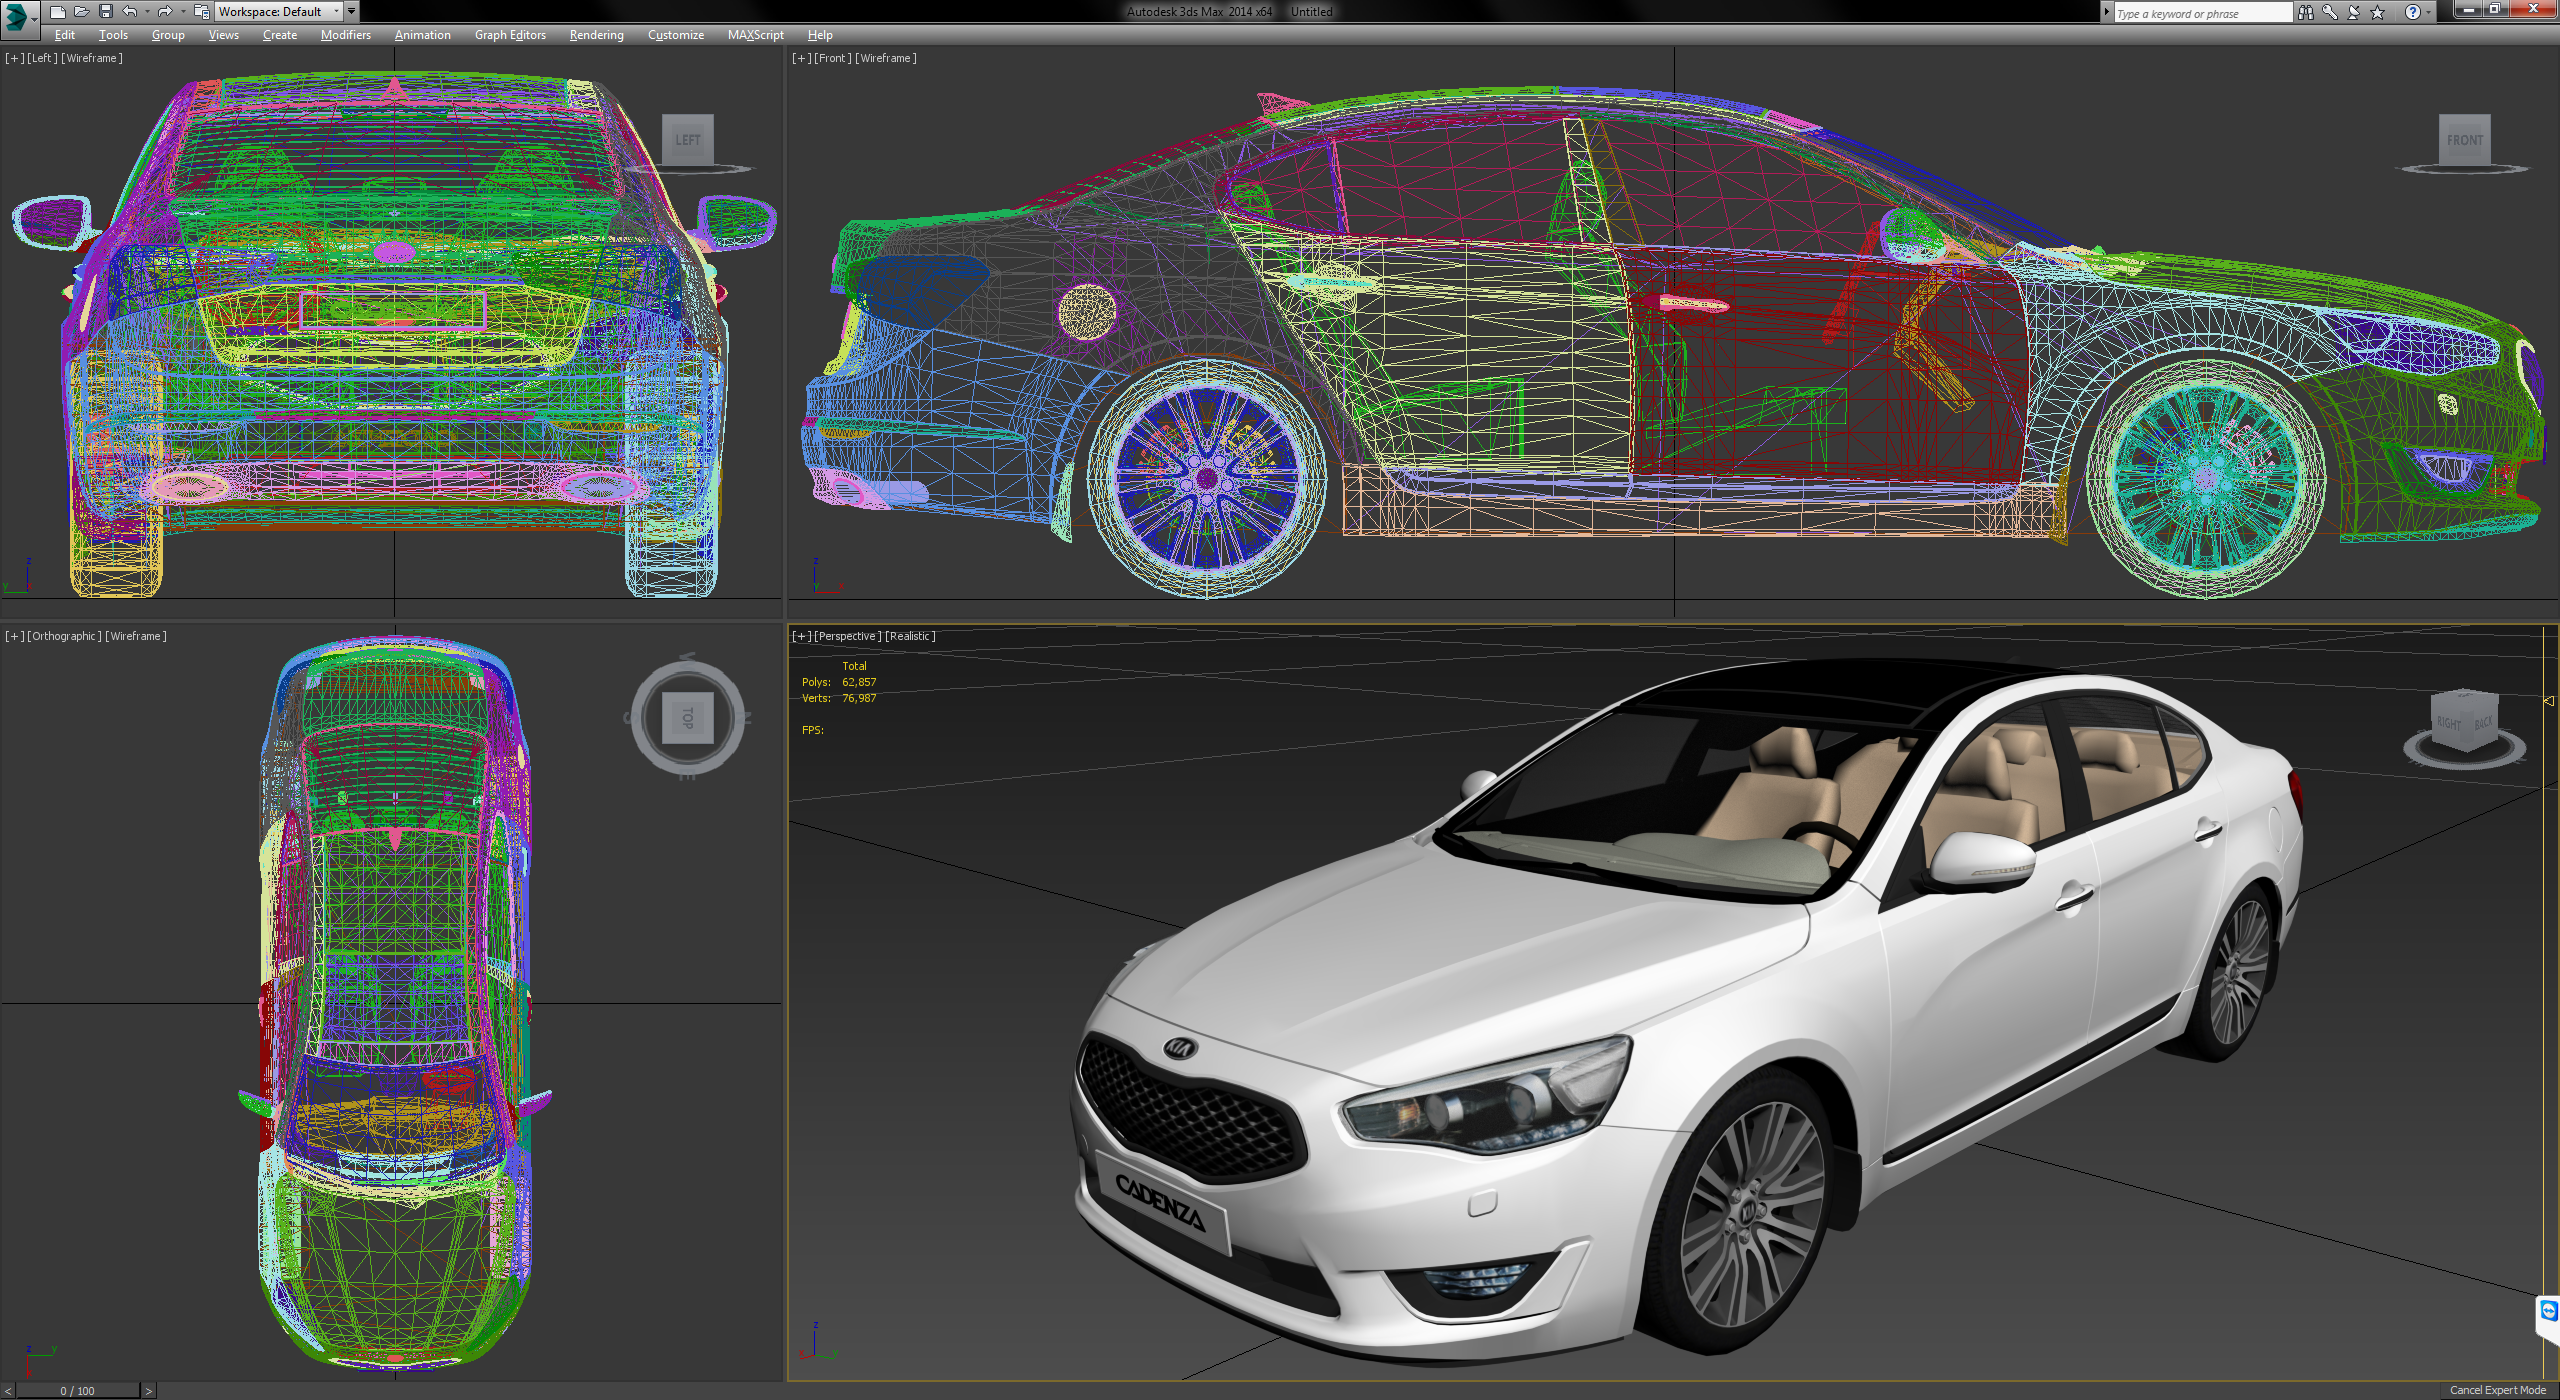Open the Modifiers menu
The width and height of the screenshot is (2560, 1400).
[345, 35]
